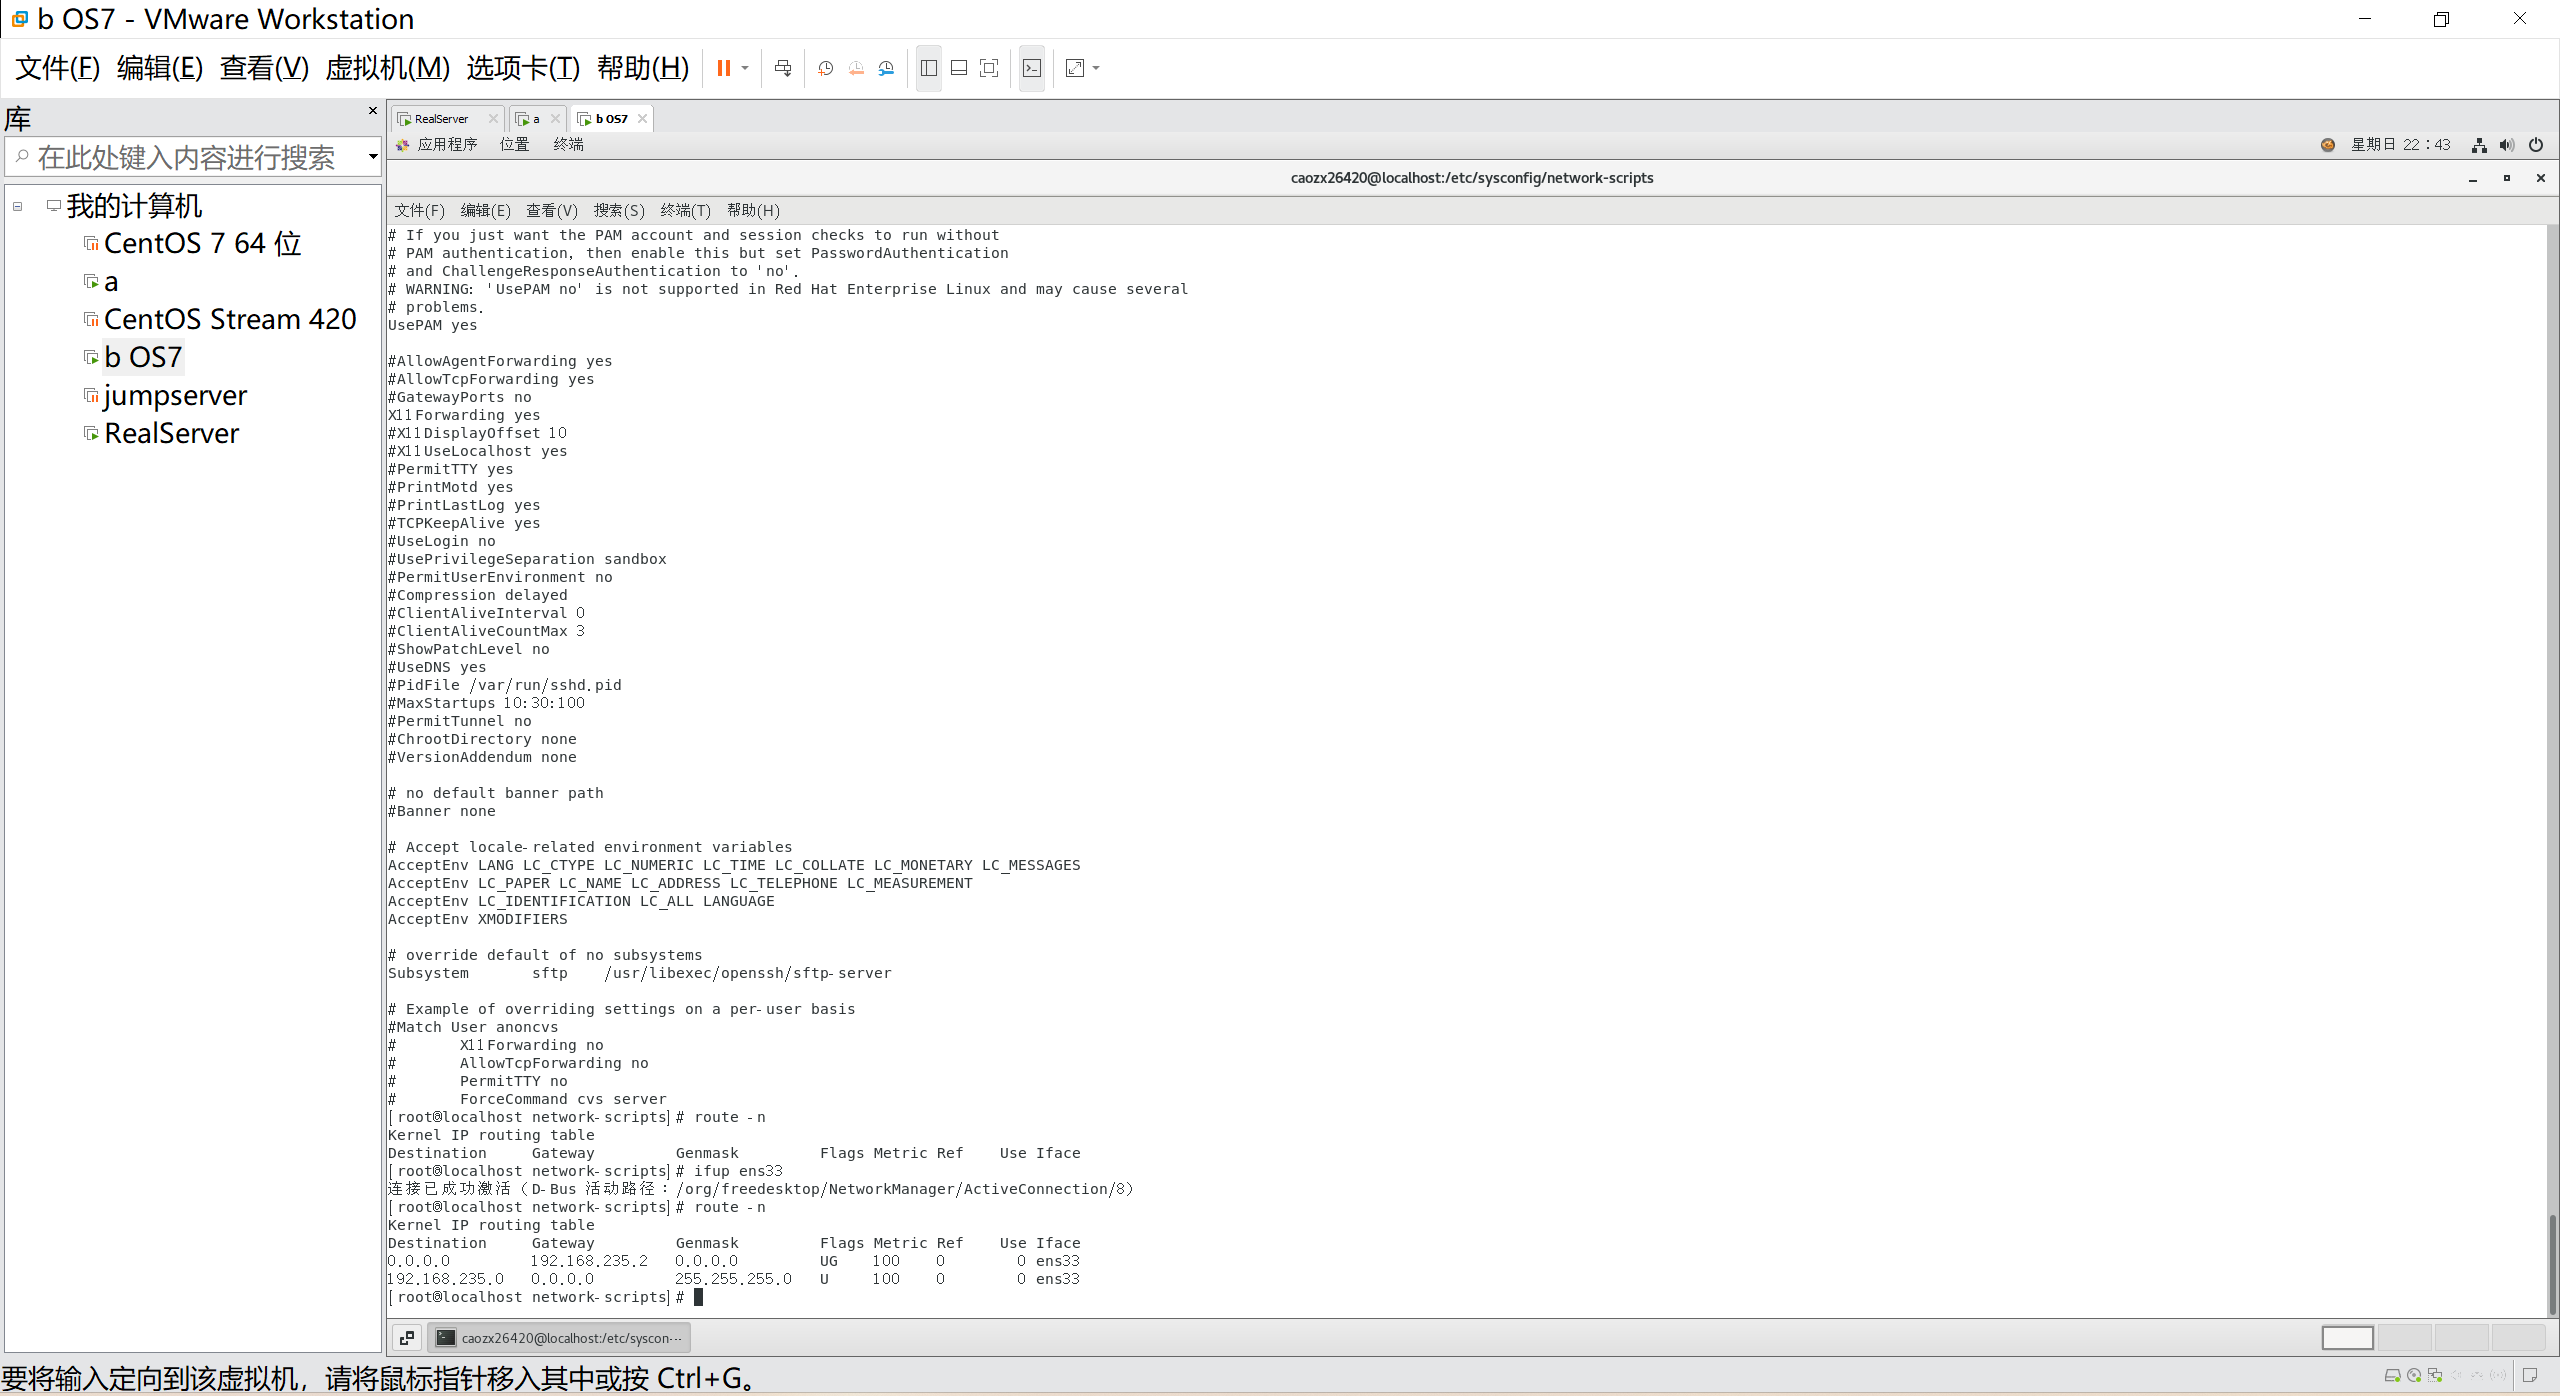This screenshot has width=2560, height=1396.
Task: Click the hard disk status icon
Action: [x=2392, y=1376]
